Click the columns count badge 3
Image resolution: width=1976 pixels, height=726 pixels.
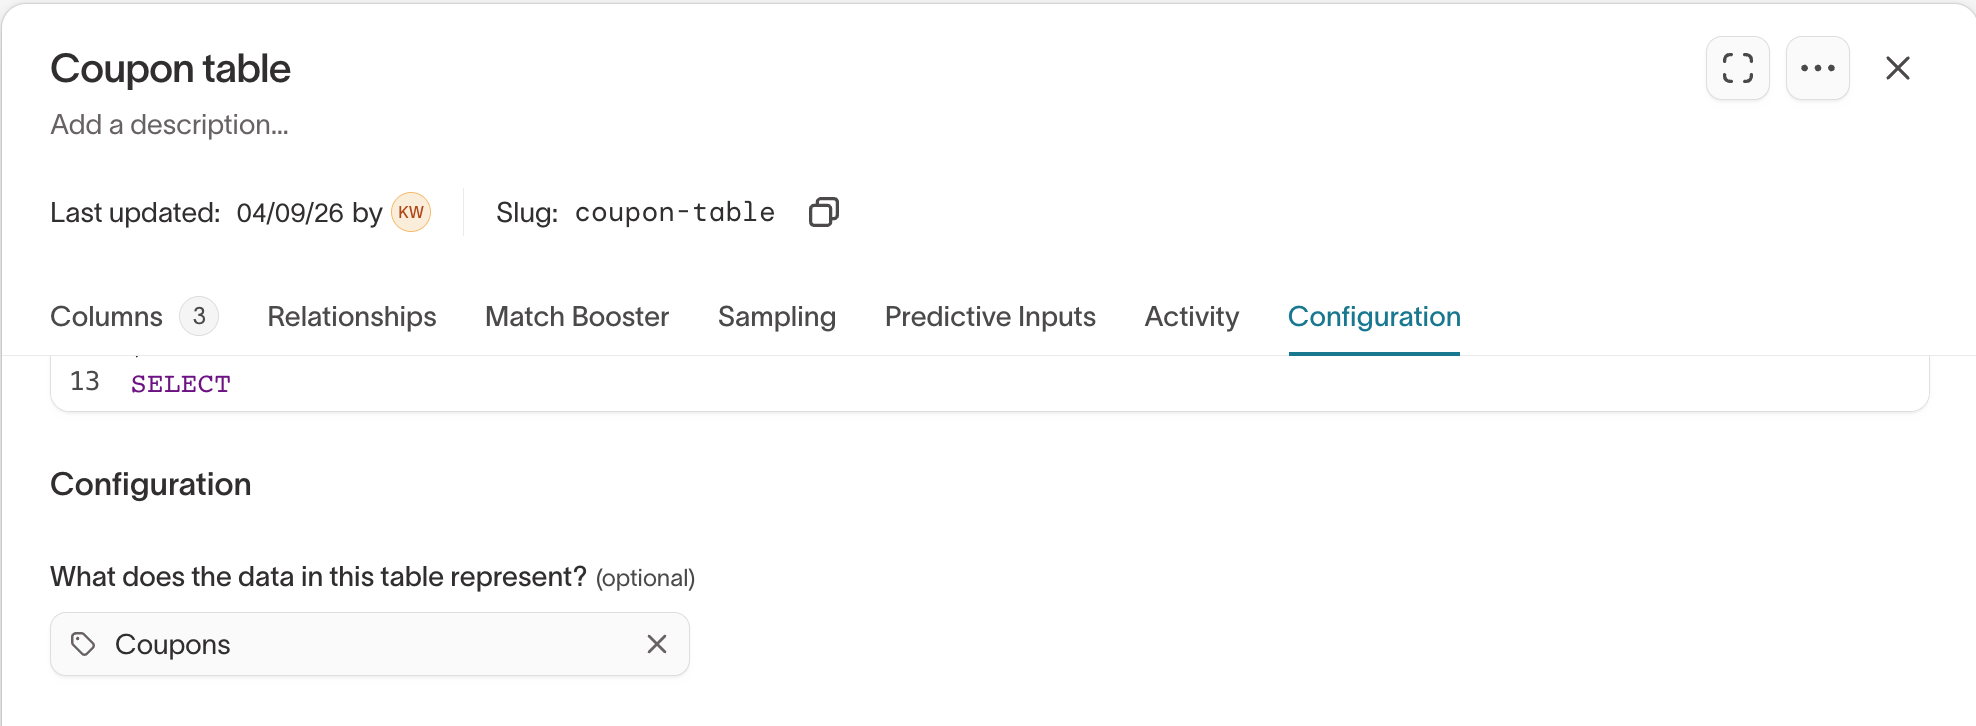199,317
